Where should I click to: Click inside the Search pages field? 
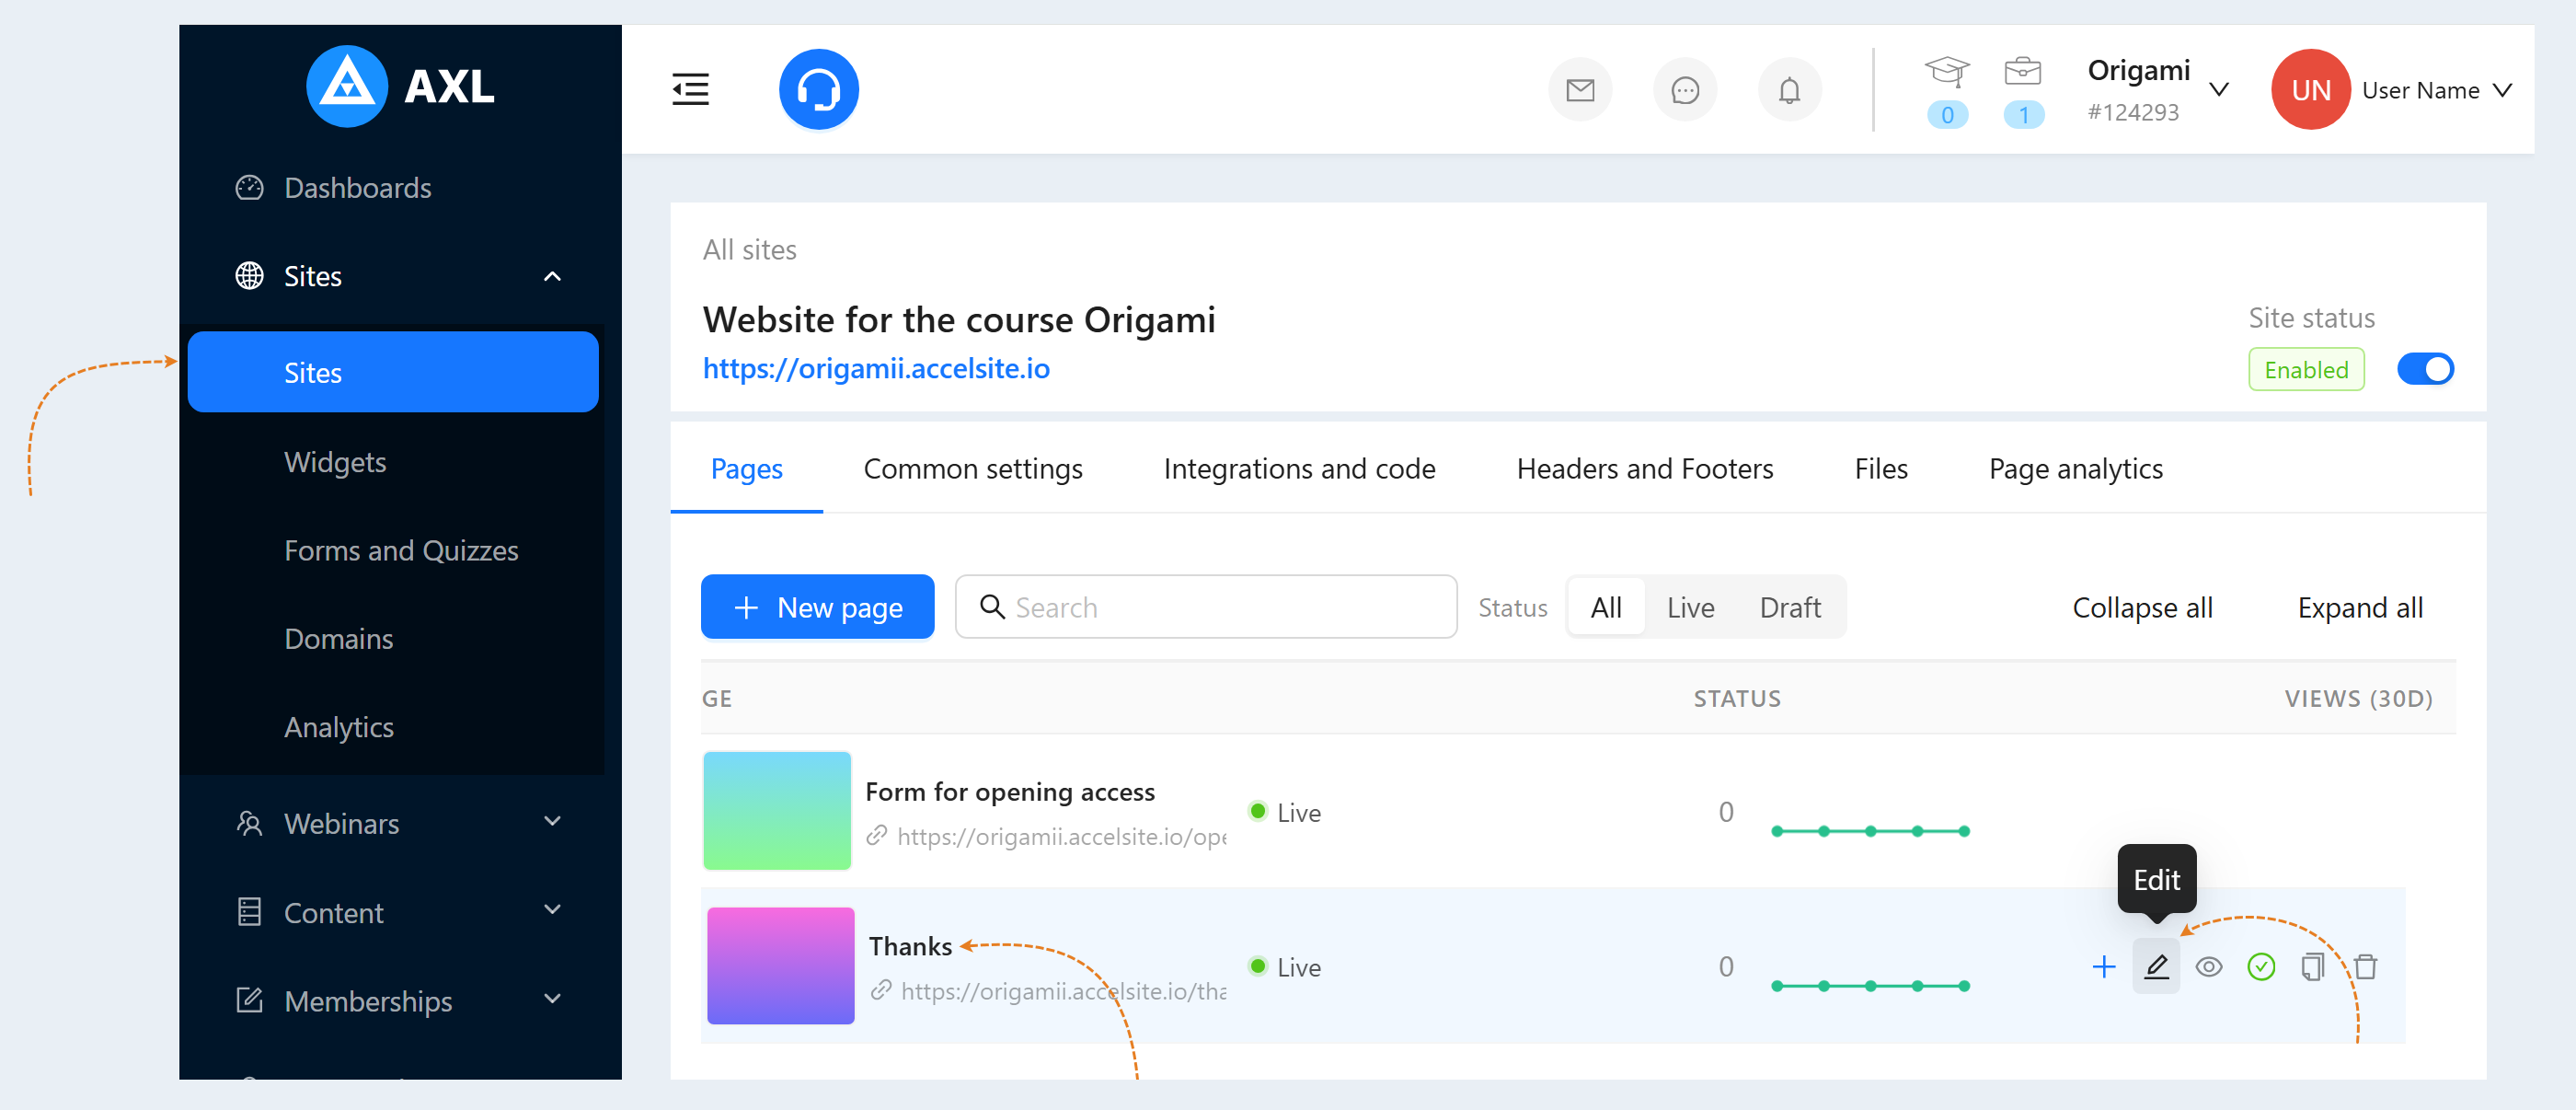(1205, 606)
